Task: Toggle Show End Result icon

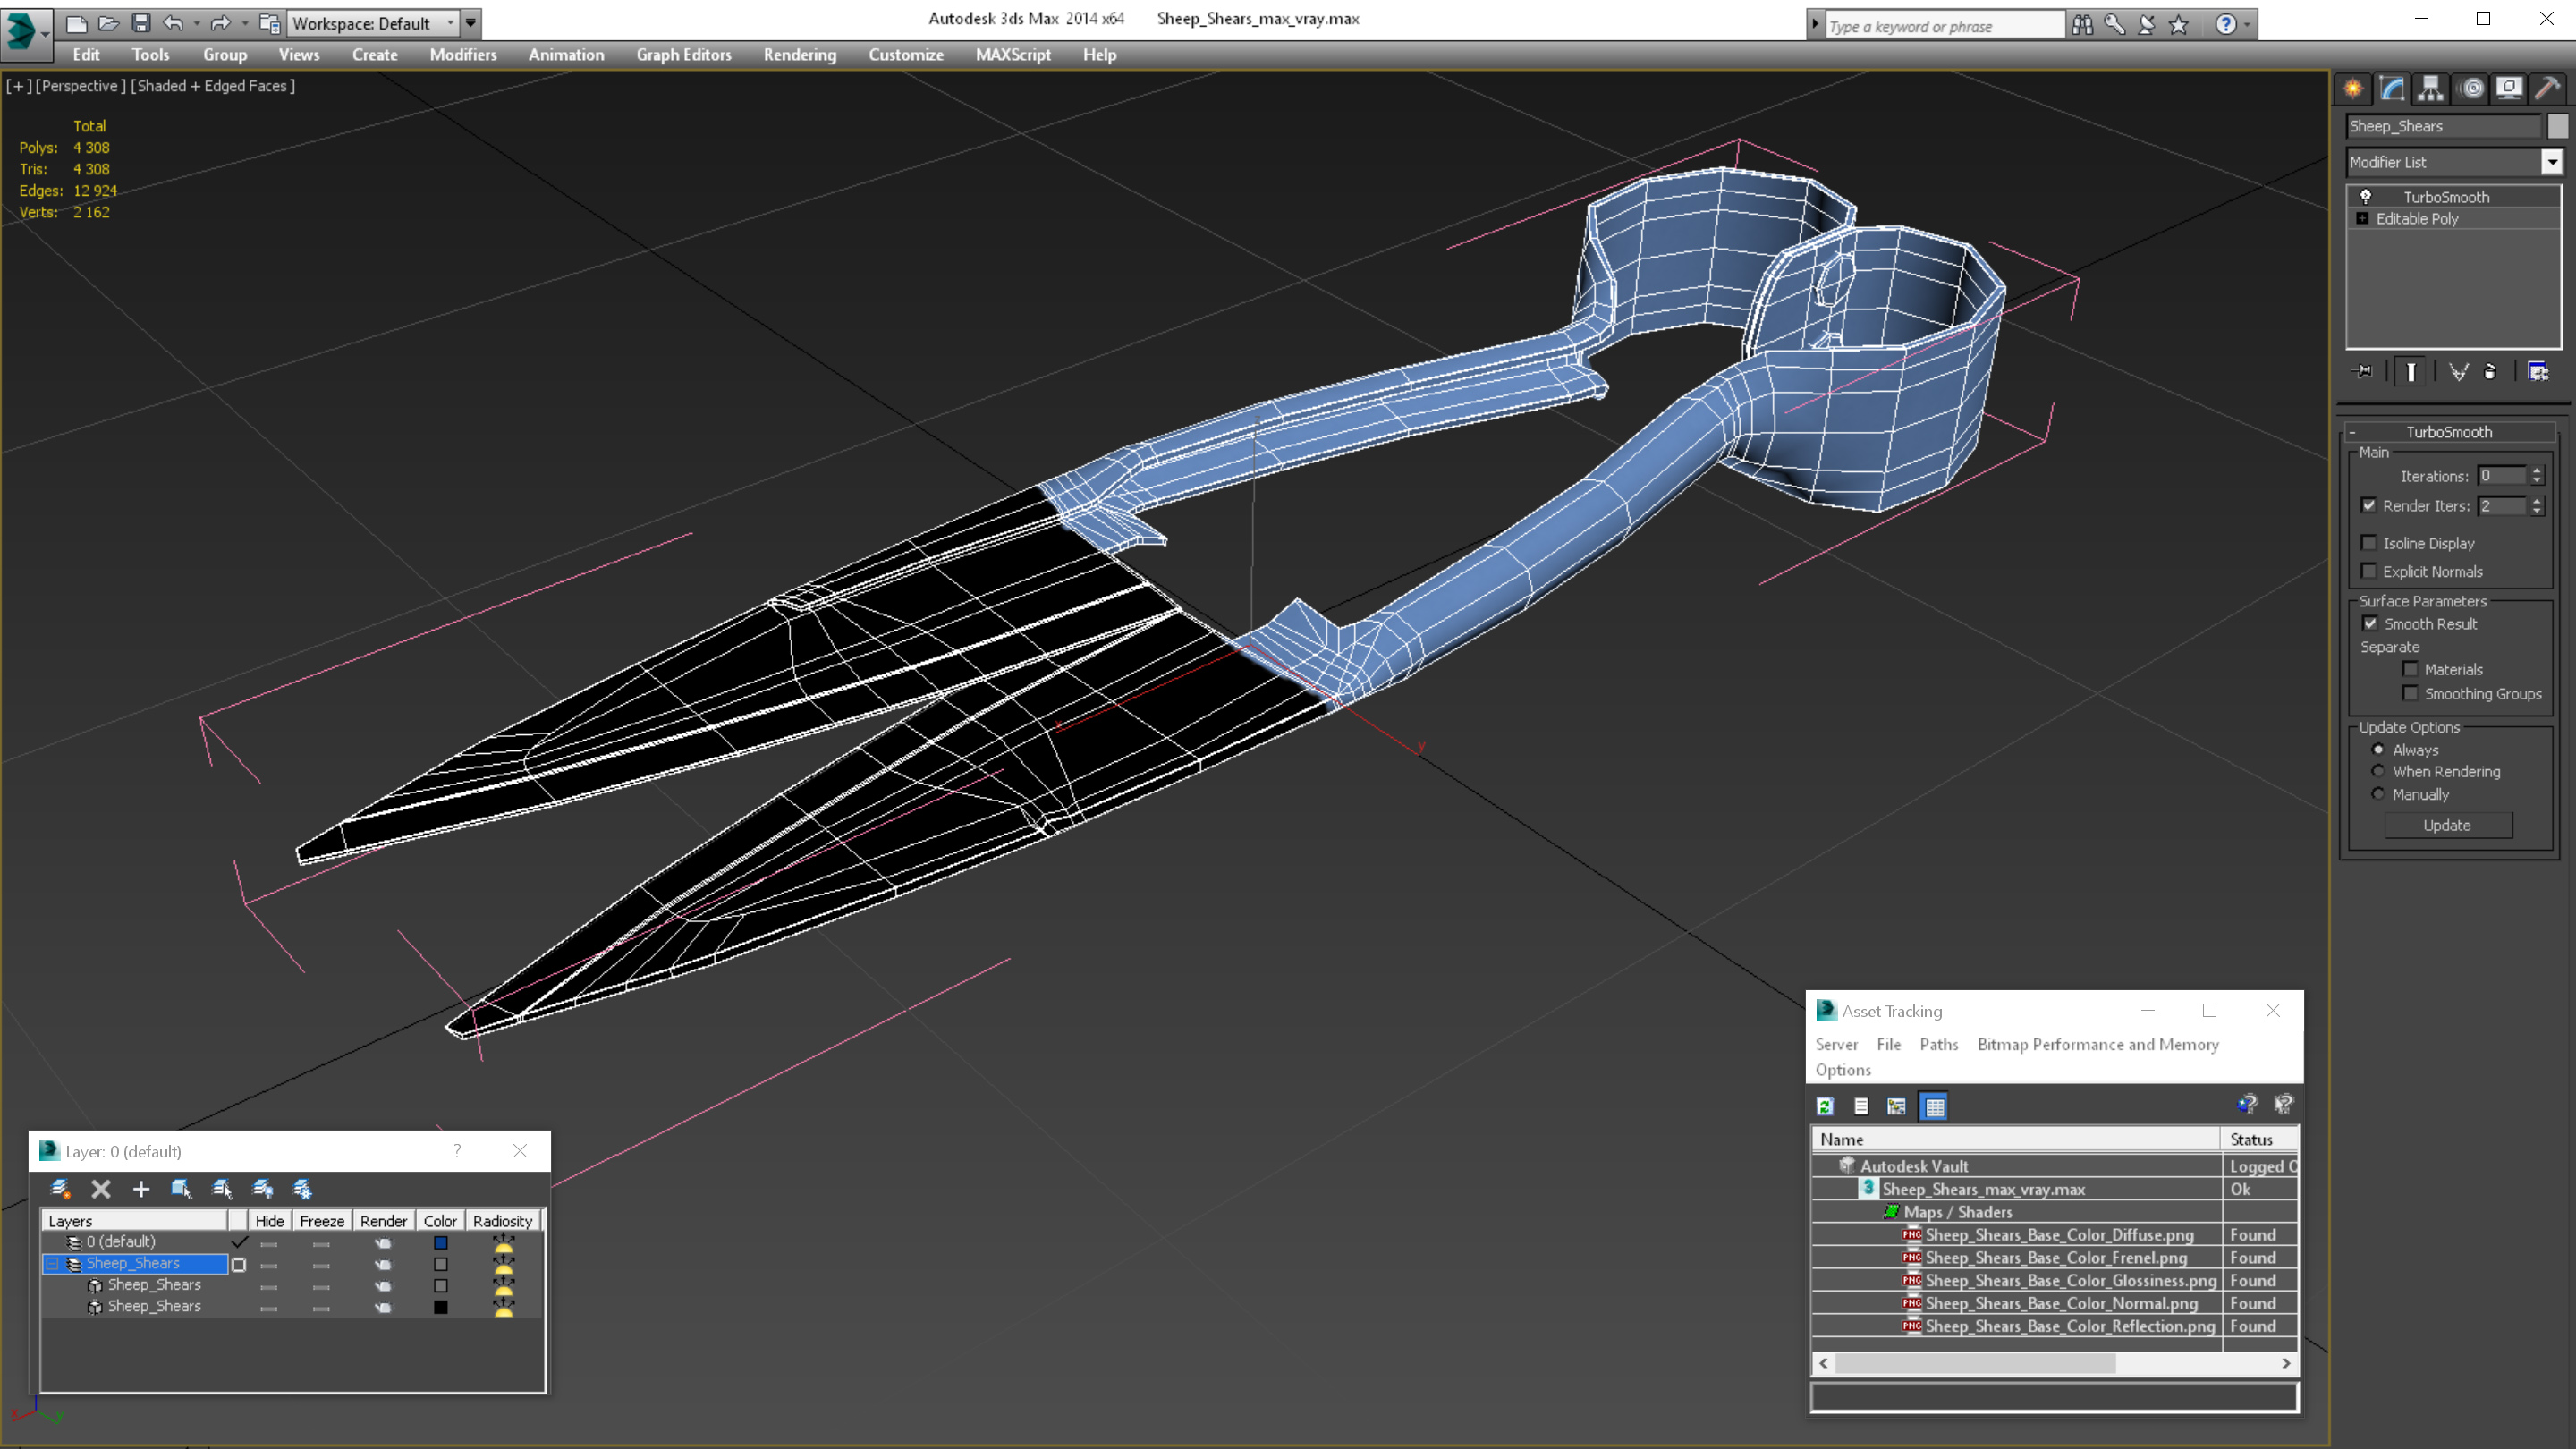Action: (x=2411, y=371)
